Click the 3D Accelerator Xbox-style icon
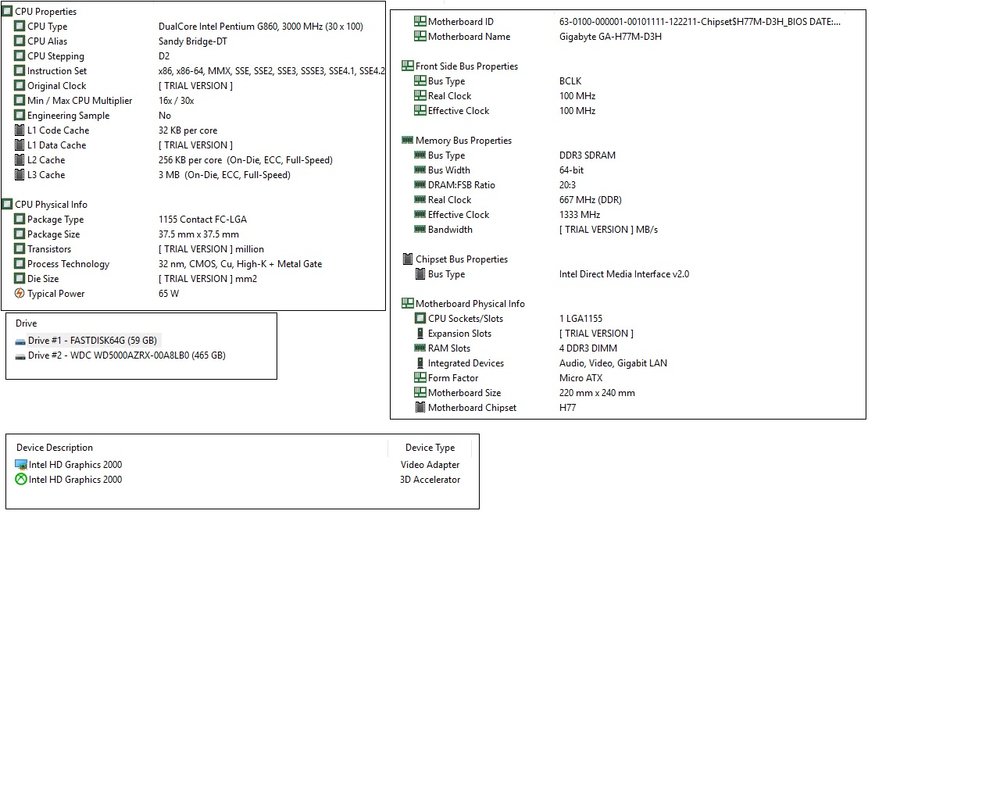This screenshot has width=1000, height=800. coord(20,479)
